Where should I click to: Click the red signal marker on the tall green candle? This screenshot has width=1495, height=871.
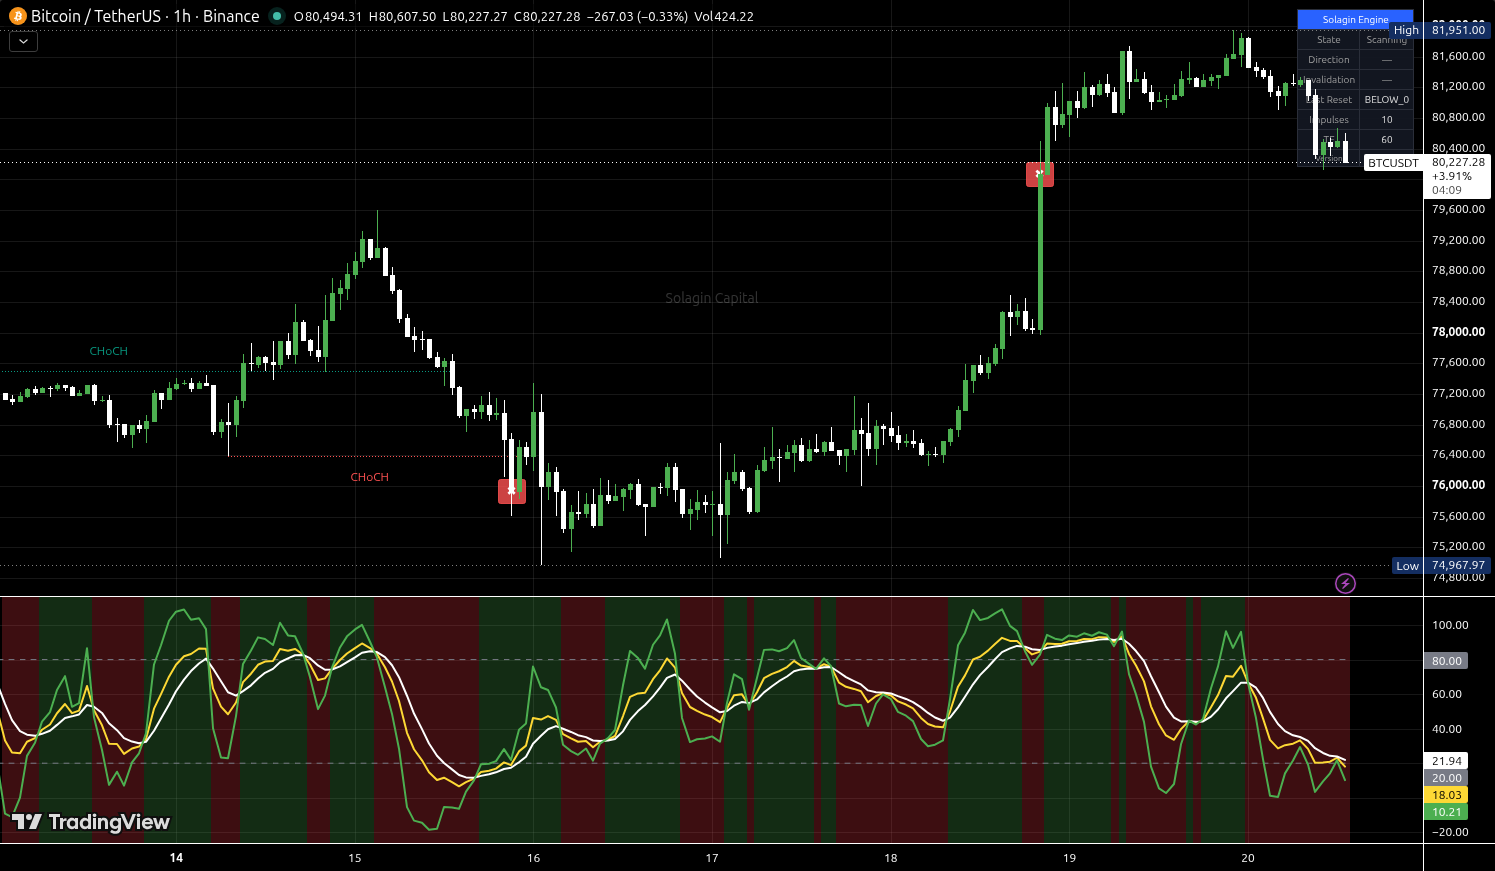1040,174
